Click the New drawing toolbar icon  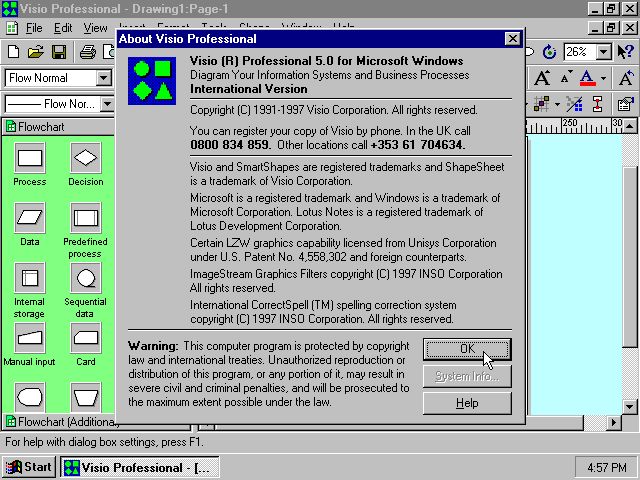(13, 52)
